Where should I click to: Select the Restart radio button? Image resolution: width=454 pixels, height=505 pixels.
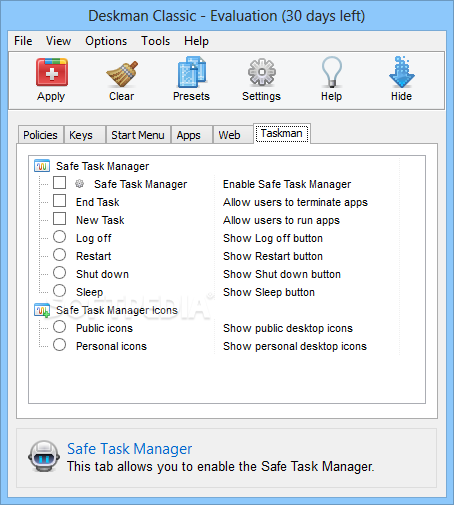[59, 255]
